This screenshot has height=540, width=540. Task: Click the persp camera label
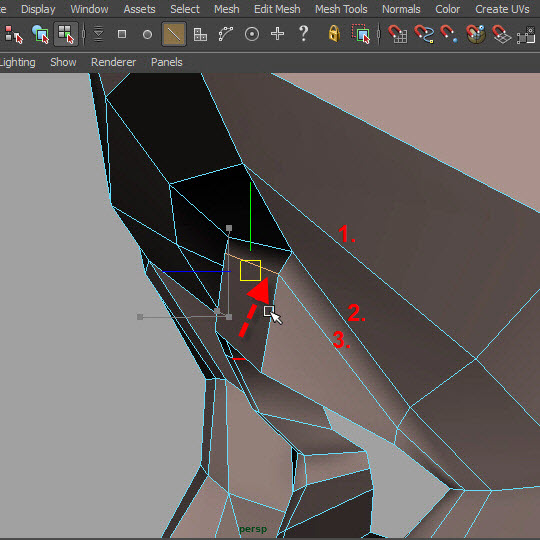(253, 530)
